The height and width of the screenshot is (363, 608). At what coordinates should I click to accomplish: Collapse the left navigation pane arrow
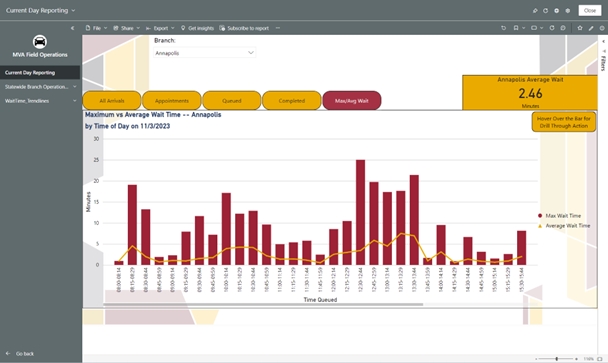point(72,28)
